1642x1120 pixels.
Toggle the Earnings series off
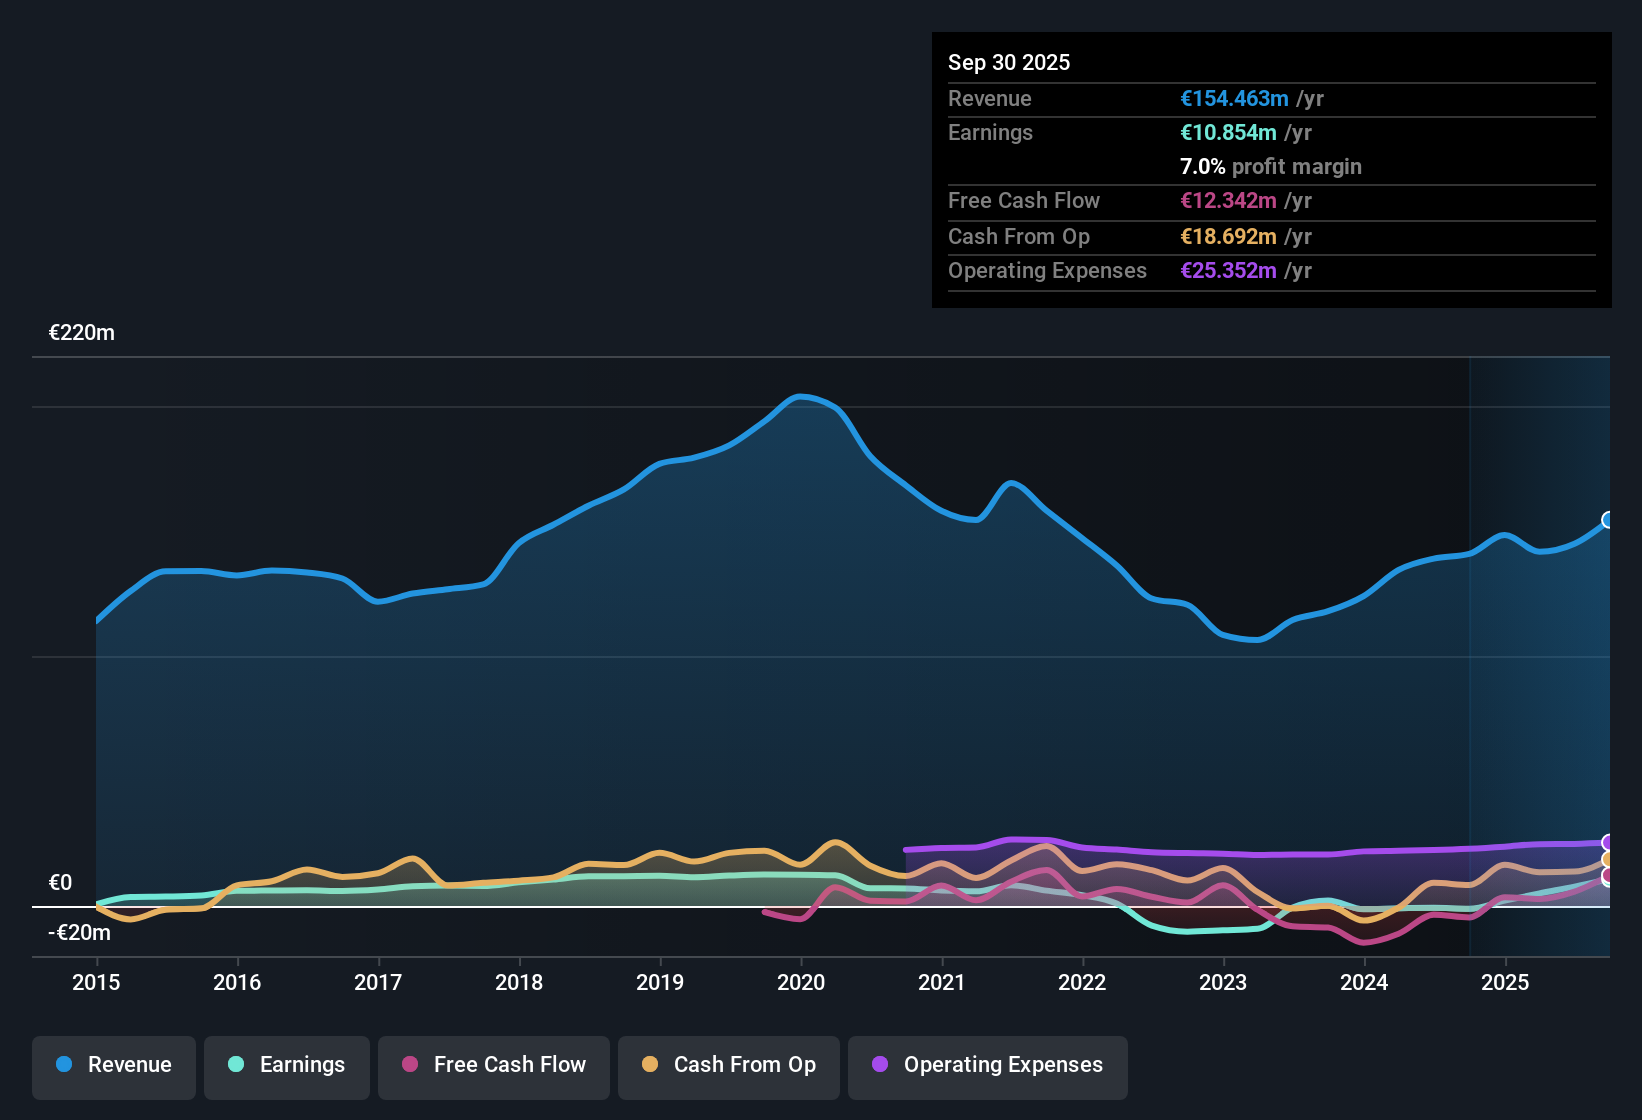287,1066
